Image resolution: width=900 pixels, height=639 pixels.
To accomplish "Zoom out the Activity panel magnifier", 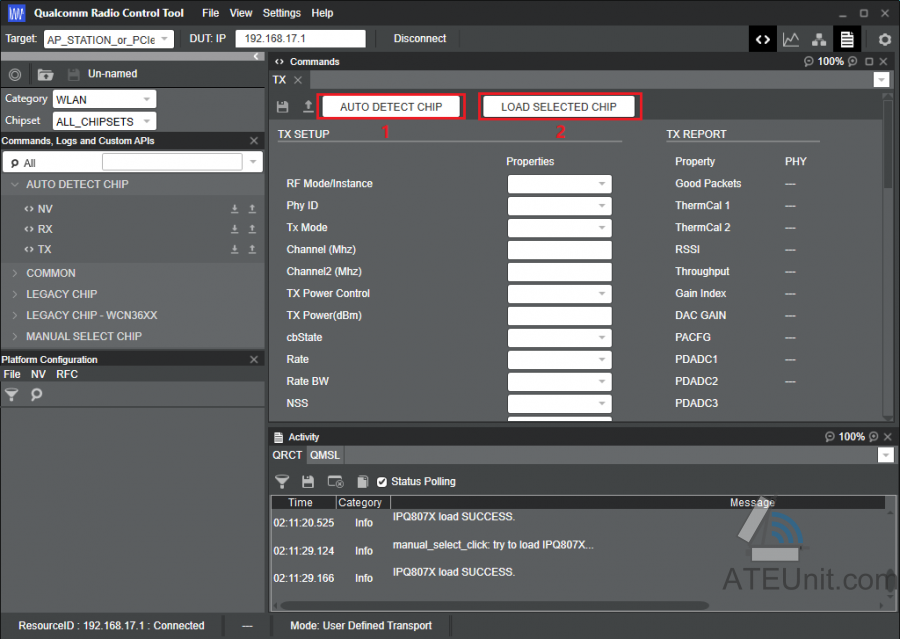I will 830,437.
